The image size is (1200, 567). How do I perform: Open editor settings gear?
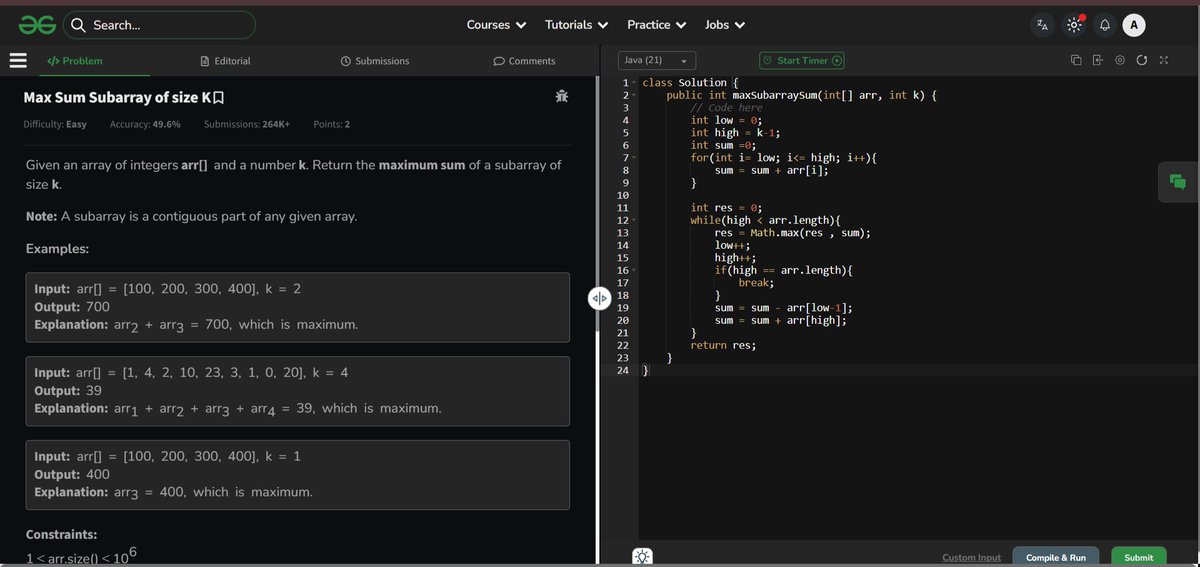point(1120,61)
